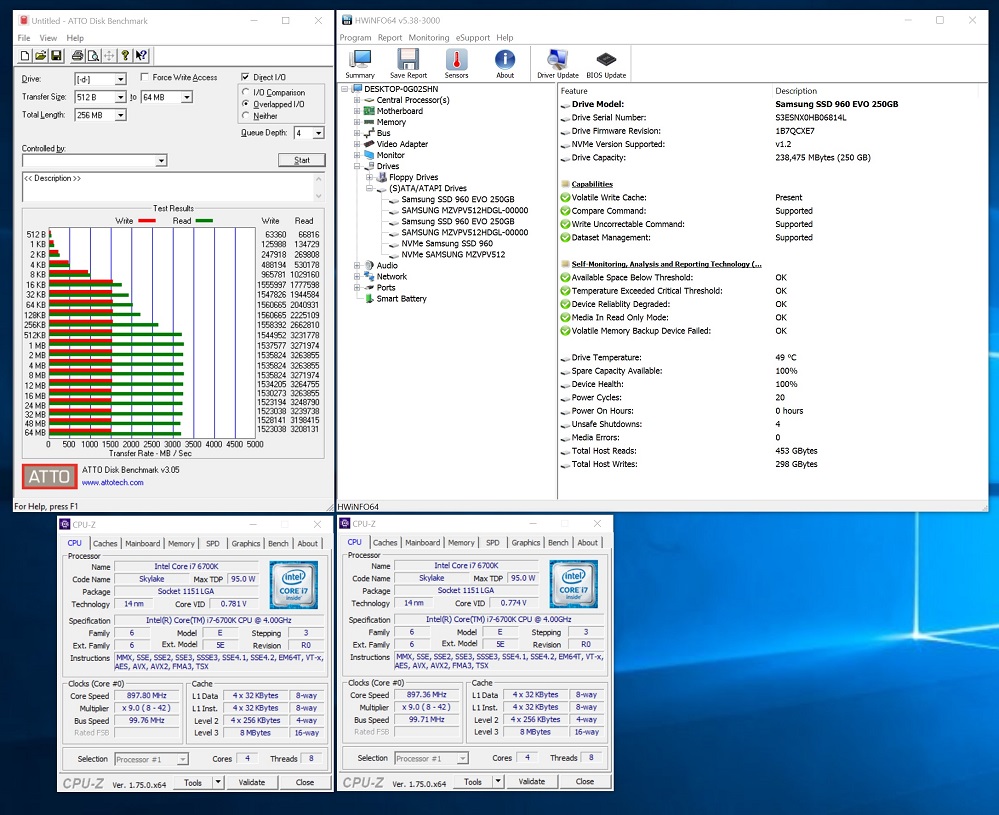The image size is (999, 815).
Task: Open the Monitoring menu in HWiNFO64
Action: [428, 38]
